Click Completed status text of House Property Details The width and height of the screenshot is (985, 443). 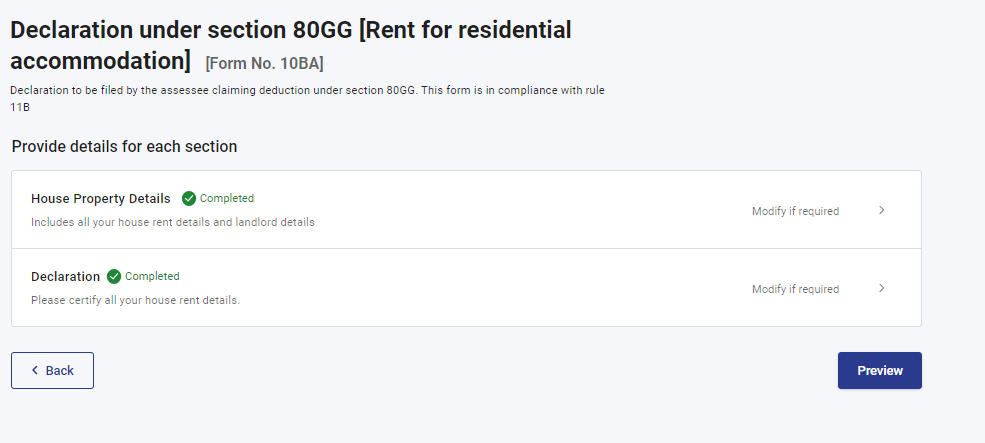227,198
